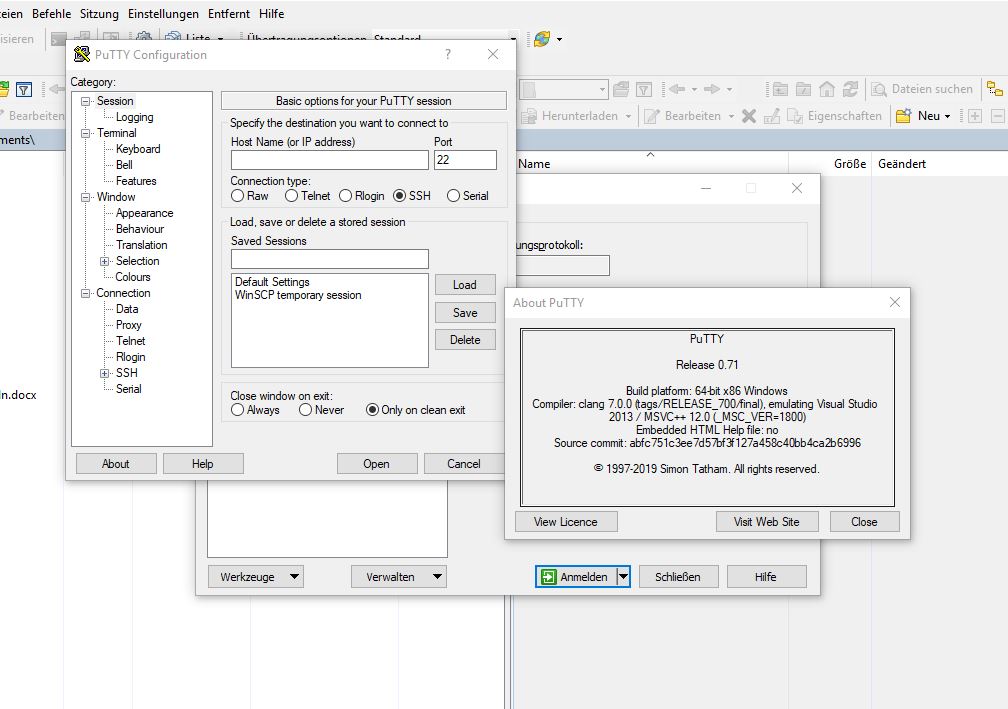The width and height of the screenshot is (1008, 709).
Task: Open the Werkzeuge dropdown in login dialog
Action: pos(255,577)
